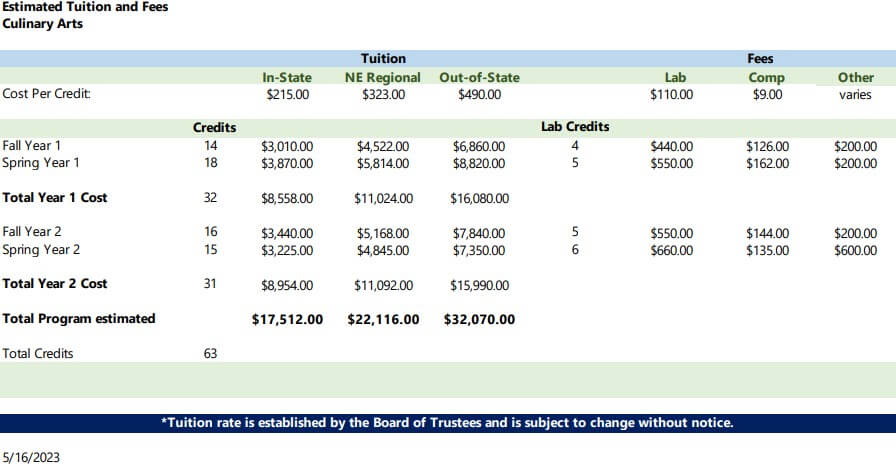Click the "Lab Credits" column header
Viewport: 896px width, 466px height.
(x=575, y=127)
